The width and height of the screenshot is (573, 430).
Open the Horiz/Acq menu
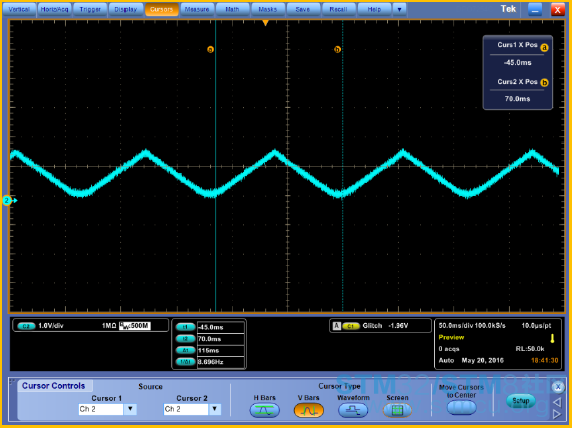[54, 9]
